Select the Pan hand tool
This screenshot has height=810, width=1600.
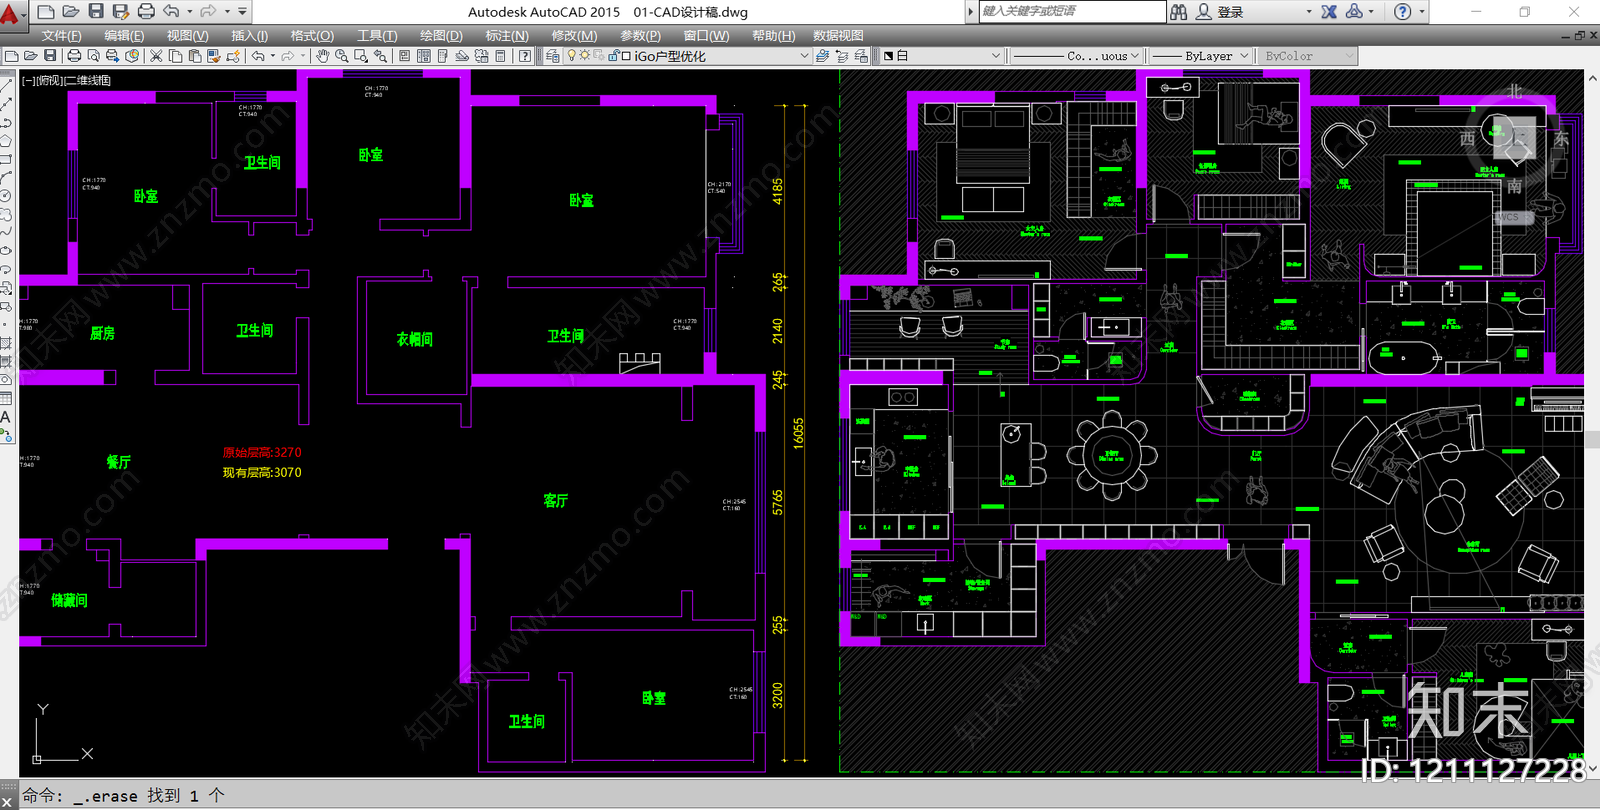(x=322, y=56)
